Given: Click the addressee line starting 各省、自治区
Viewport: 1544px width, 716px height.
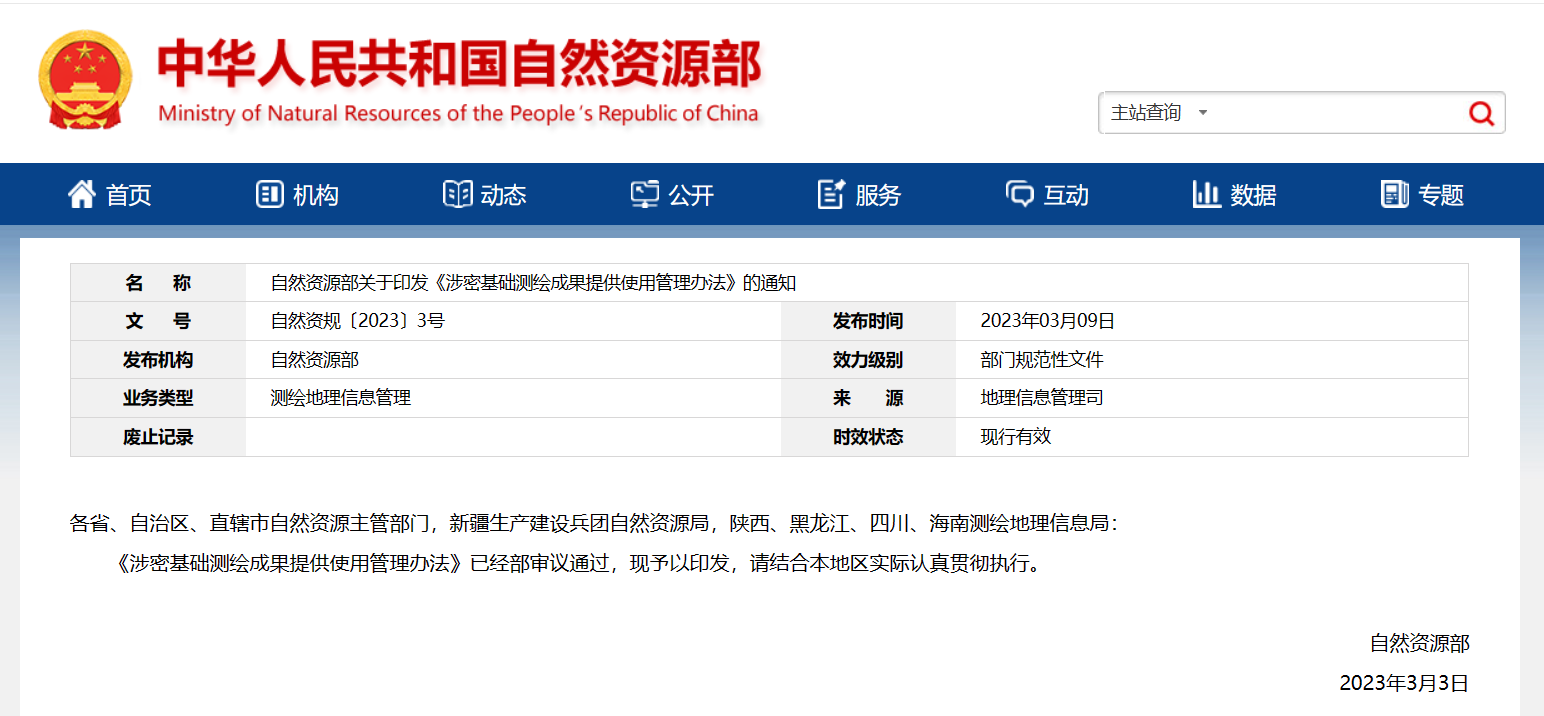Looking at the screenshot, I should tap(594, 523).
